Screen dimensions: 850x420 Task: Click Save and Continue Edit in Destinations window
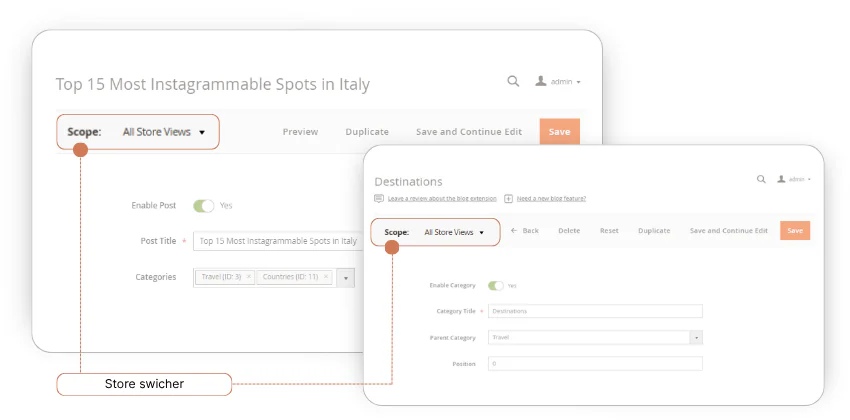tap(729, 230)
